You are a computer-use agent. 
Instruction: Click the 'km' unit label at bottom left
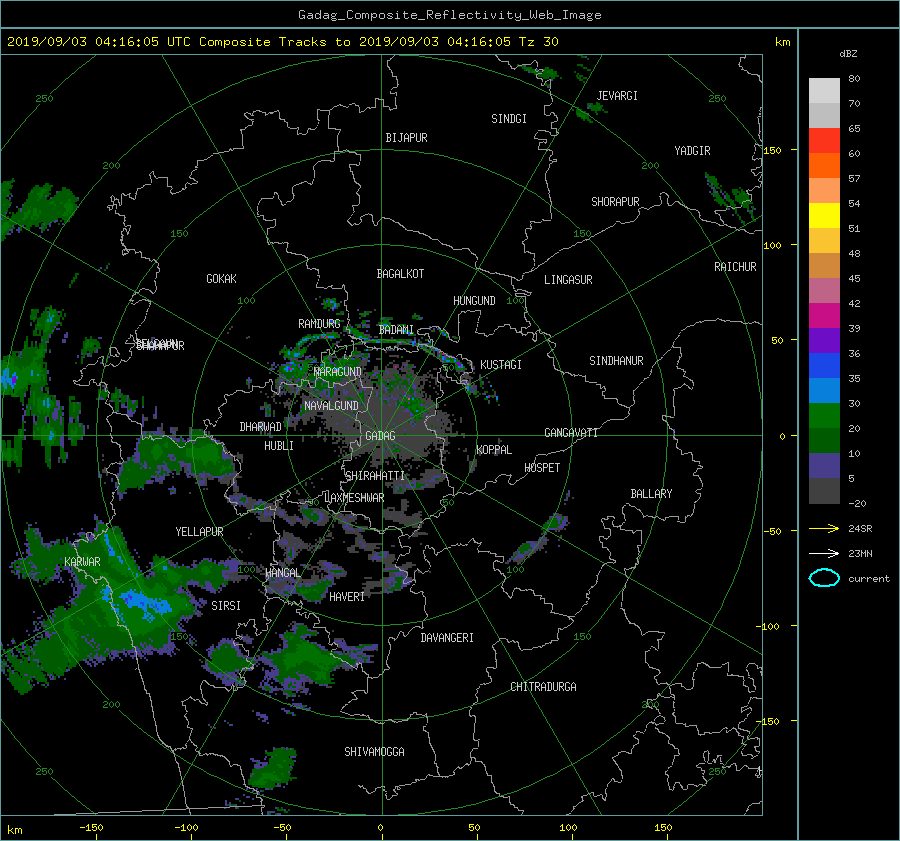14,830
